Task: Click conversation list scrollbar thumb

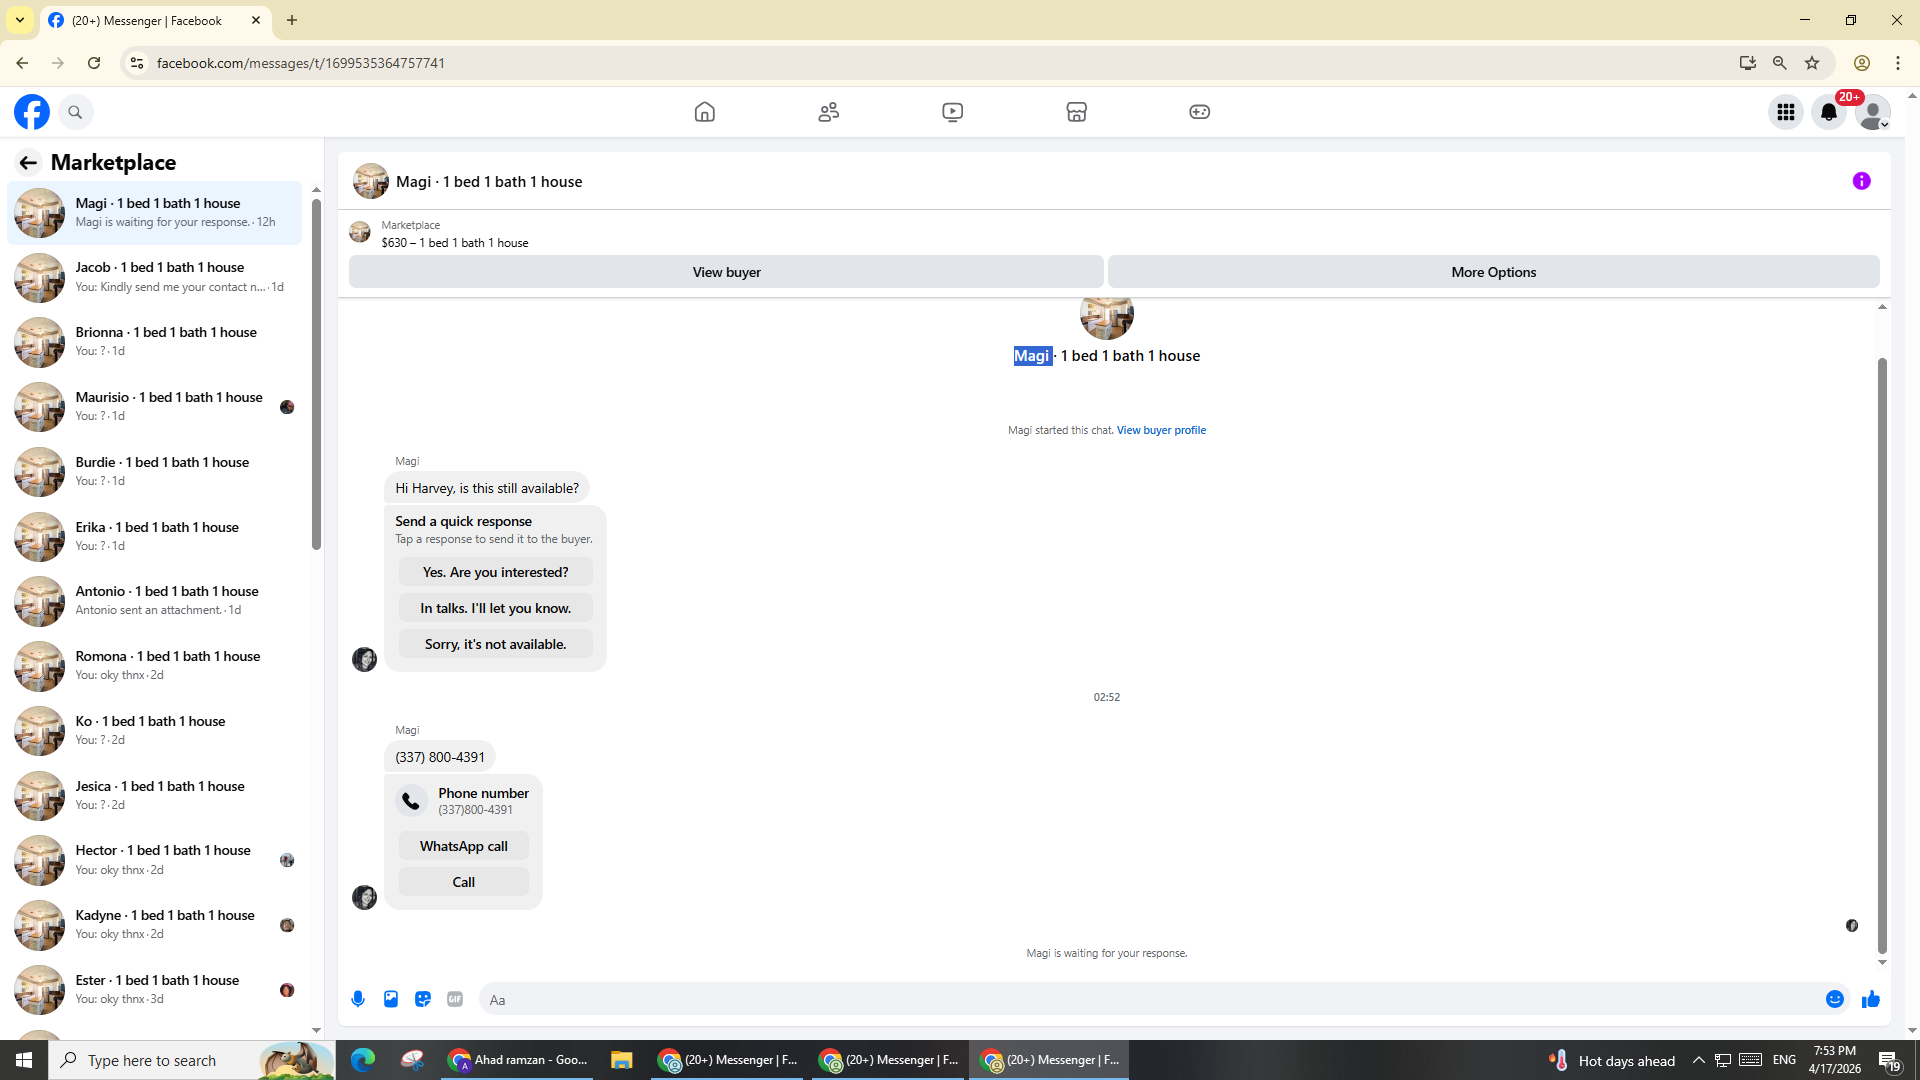Action: [x=316, y=375]
